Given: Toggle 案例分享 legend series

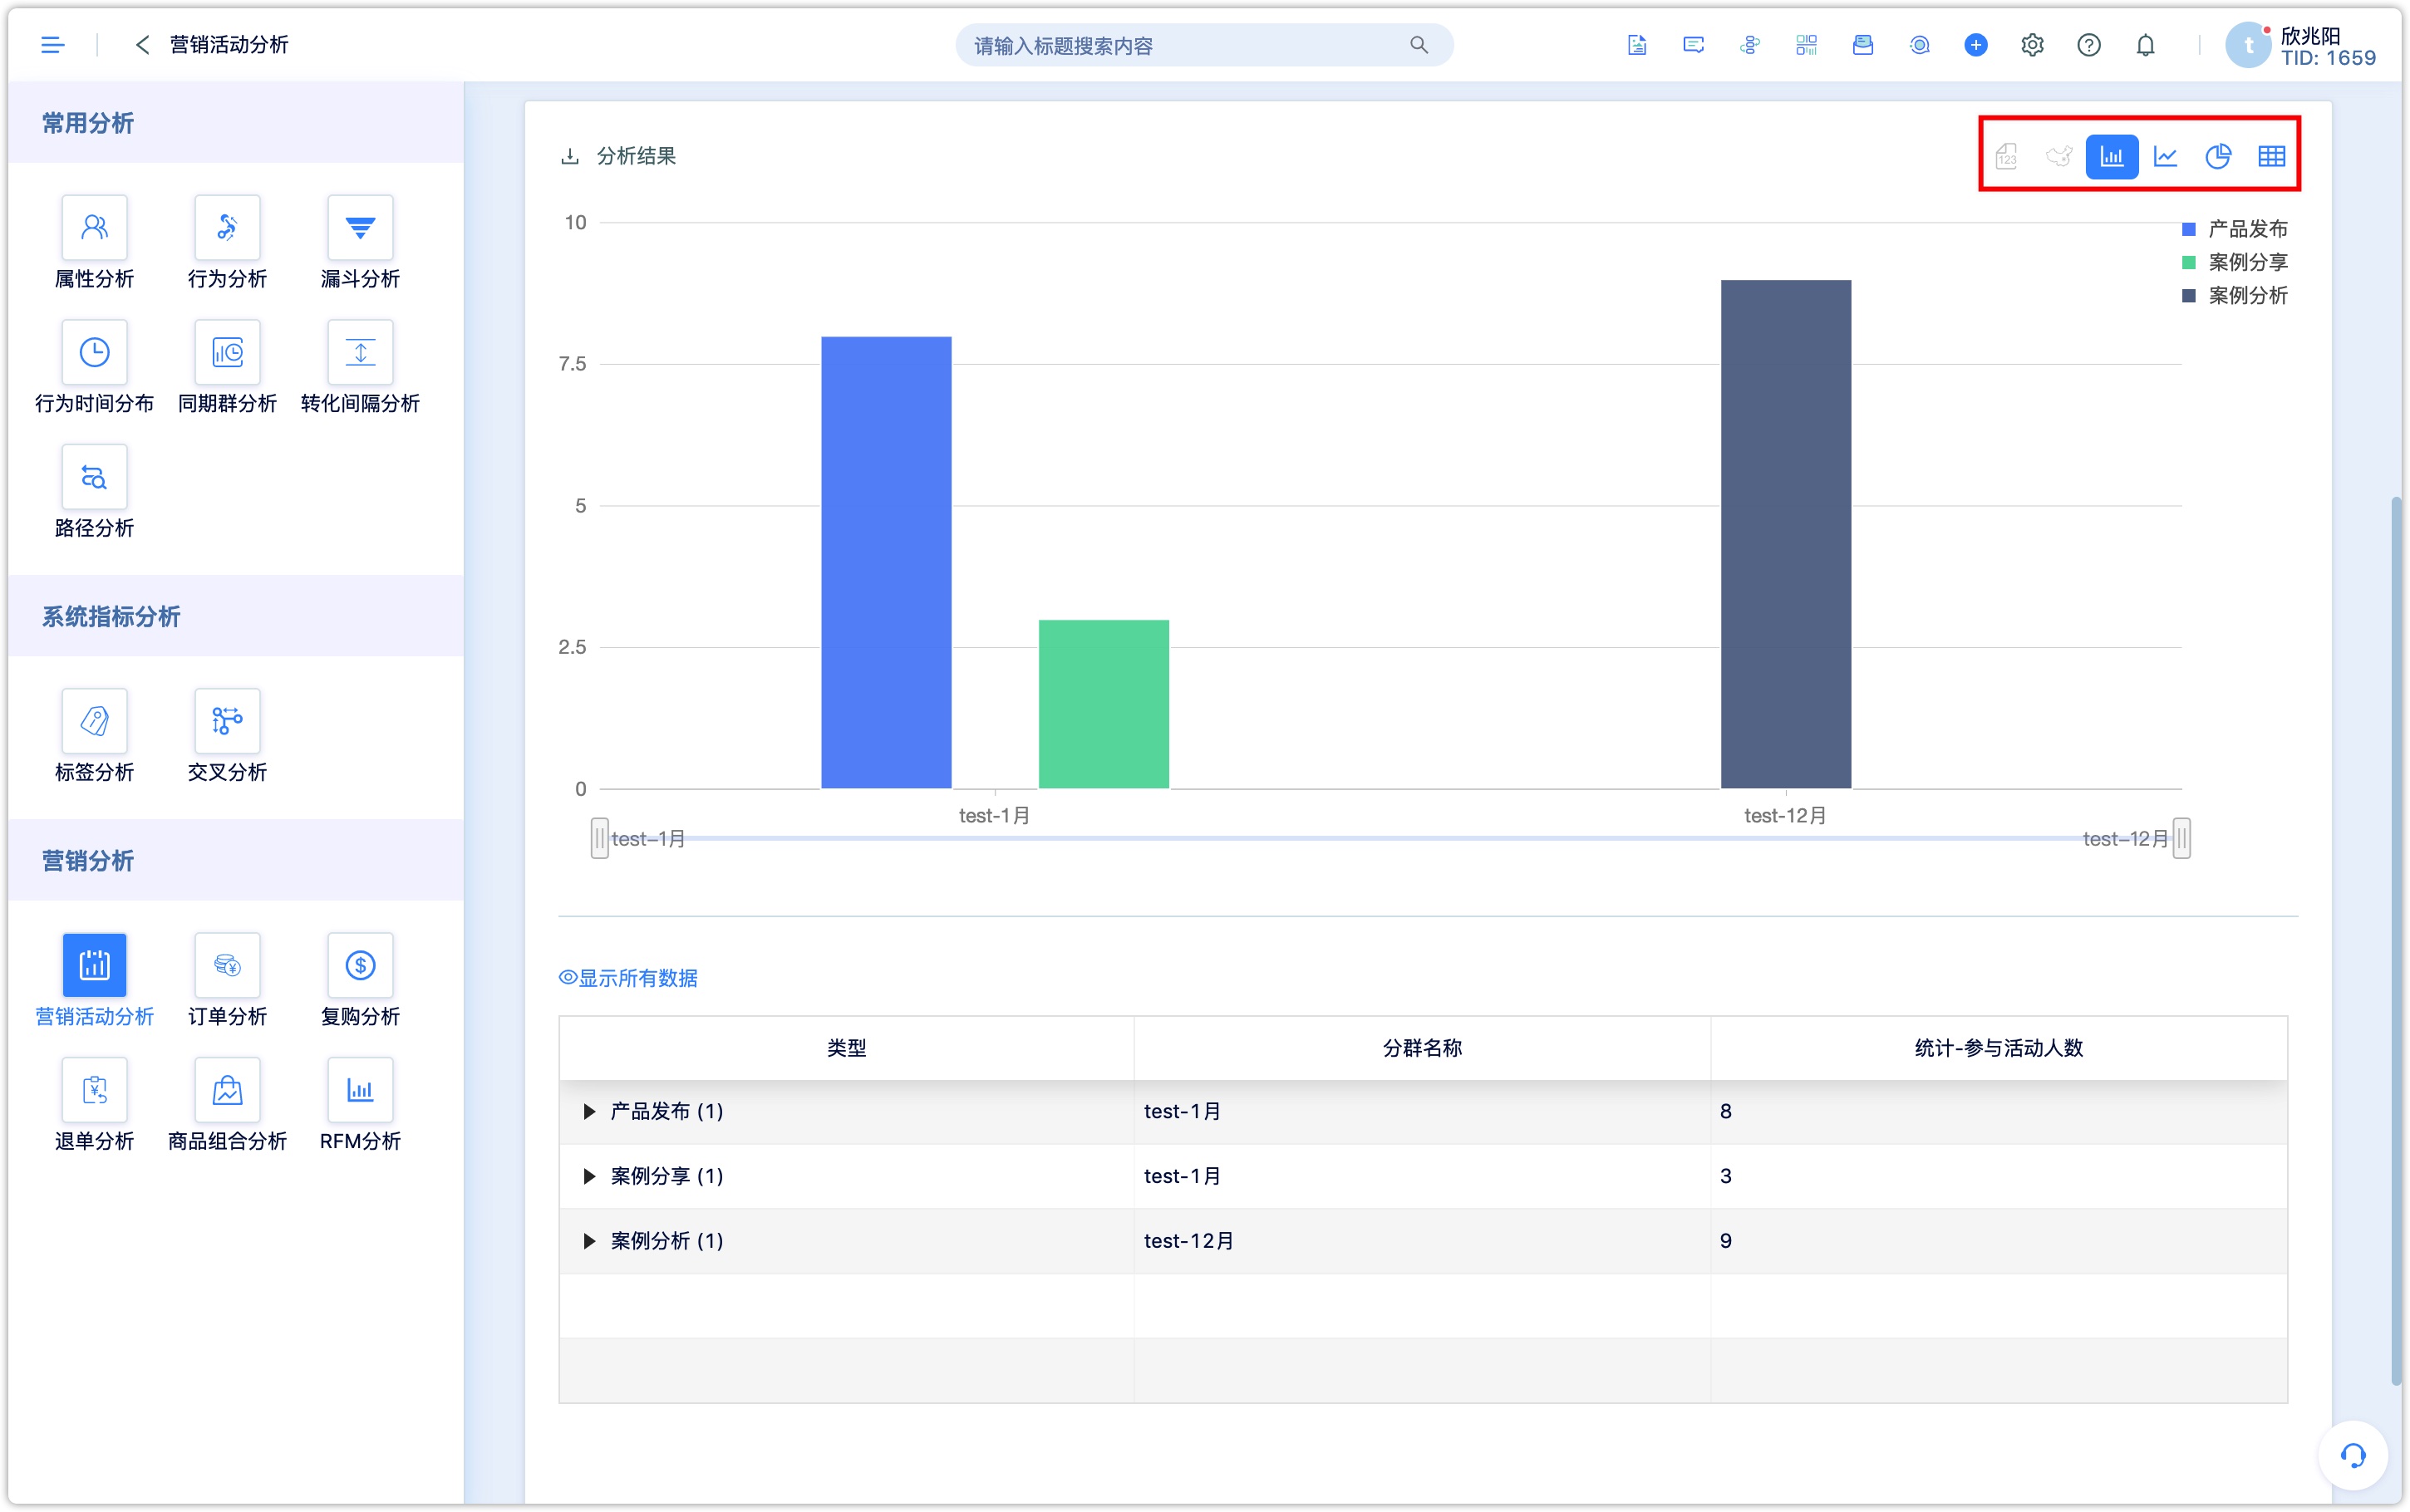Looking at the screenshot, I should [x=2234, y=262].
